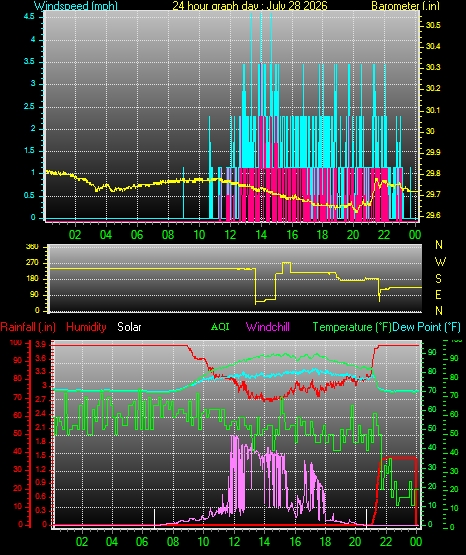The width and height of the screenshot is (466, 555).
Task: Select the "Dew Point (°F)" legend label
Action: coord(427,327)
